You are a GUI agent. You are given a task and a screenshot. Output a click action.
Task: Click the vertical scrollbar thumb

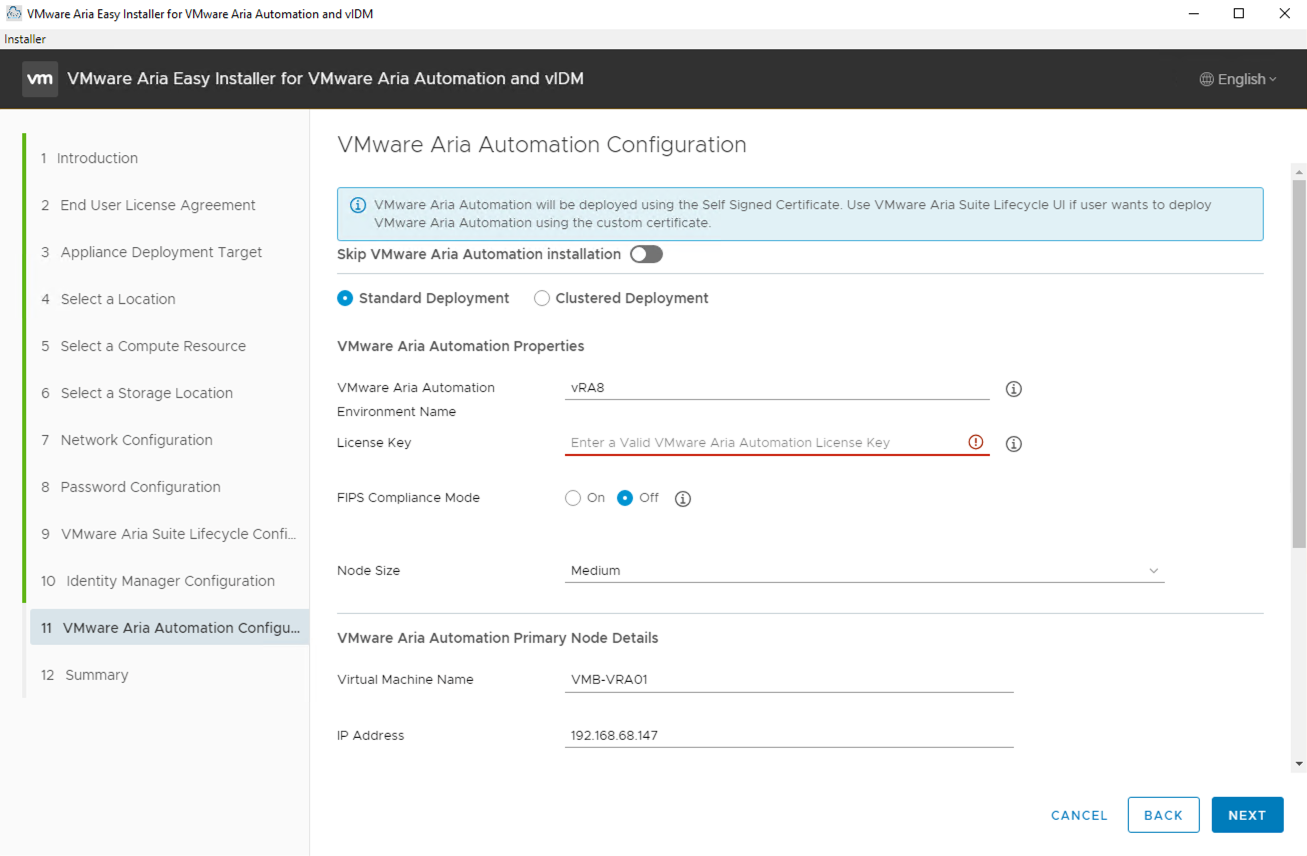coord(1299,364)
